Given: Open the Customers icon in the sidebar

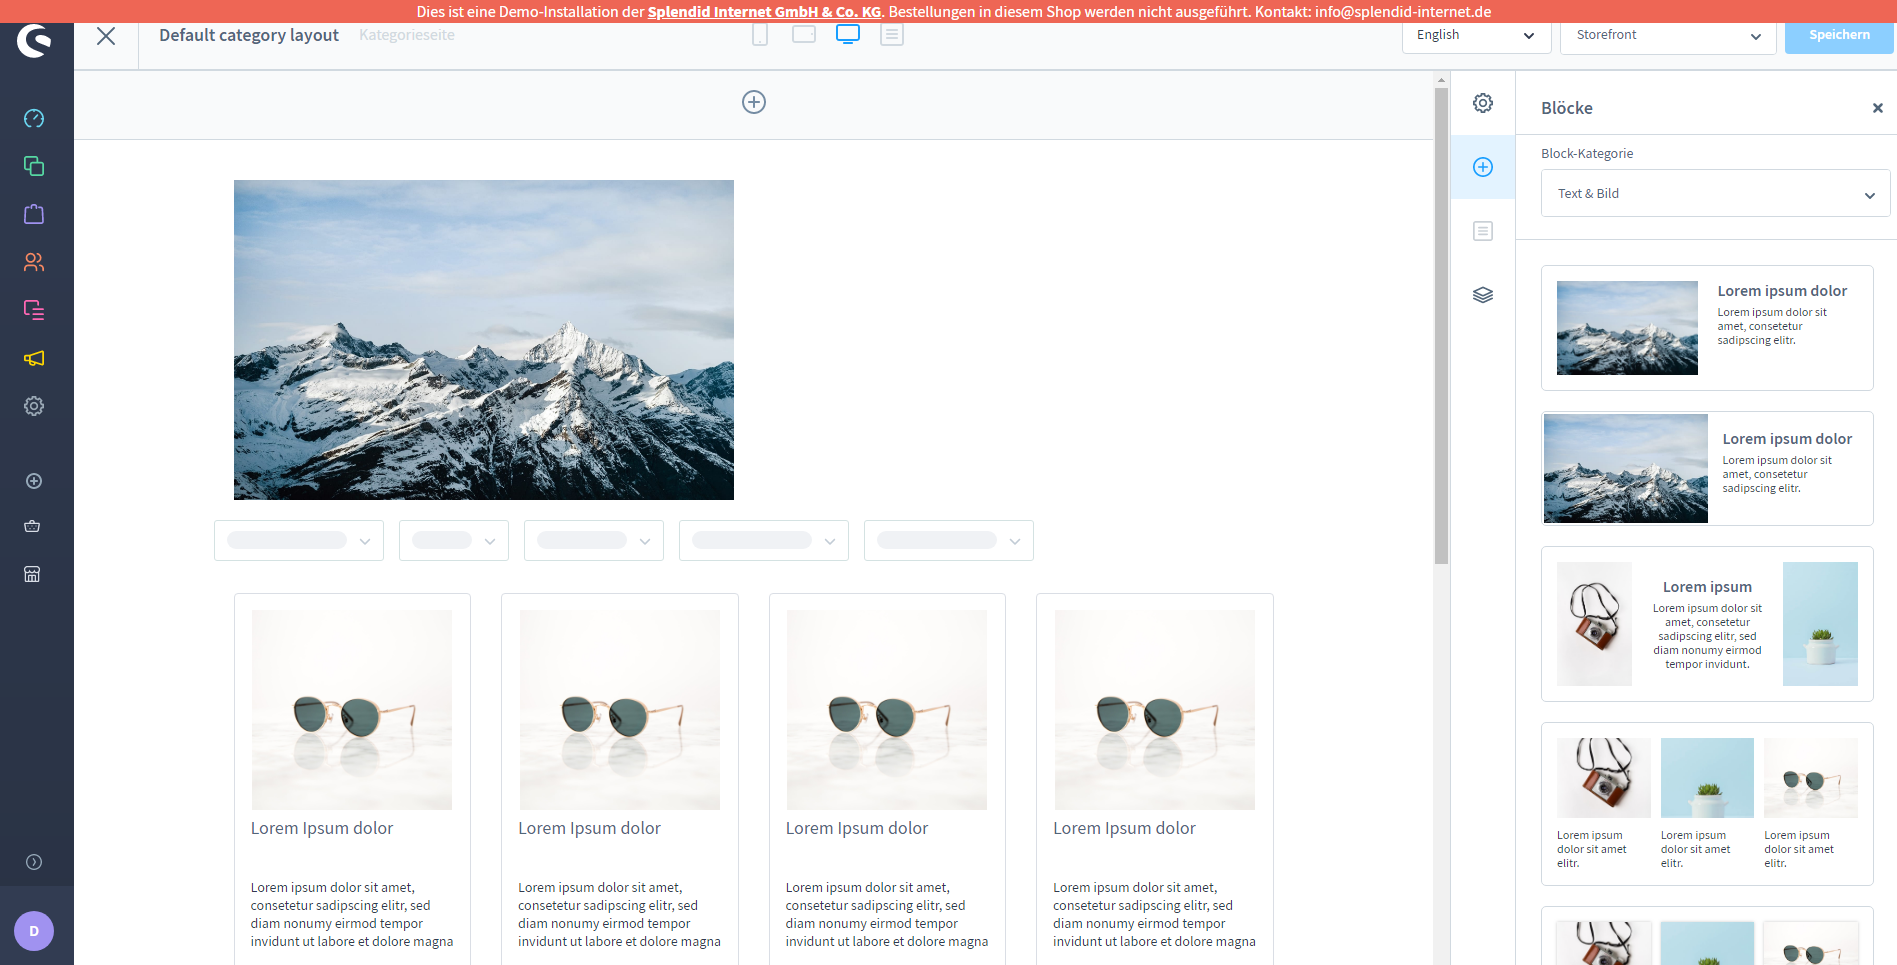Looking at the screenshot, I should (34, 262).
